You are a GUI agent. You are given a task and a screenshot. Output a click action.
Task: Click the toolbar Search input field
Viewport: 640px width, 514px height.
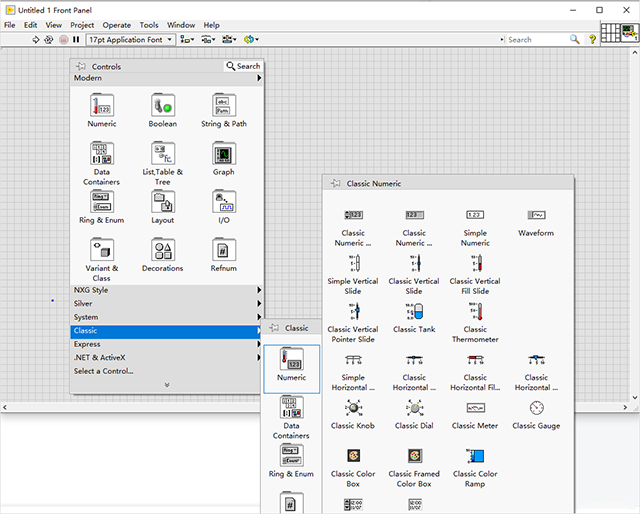tap(536, 40)
